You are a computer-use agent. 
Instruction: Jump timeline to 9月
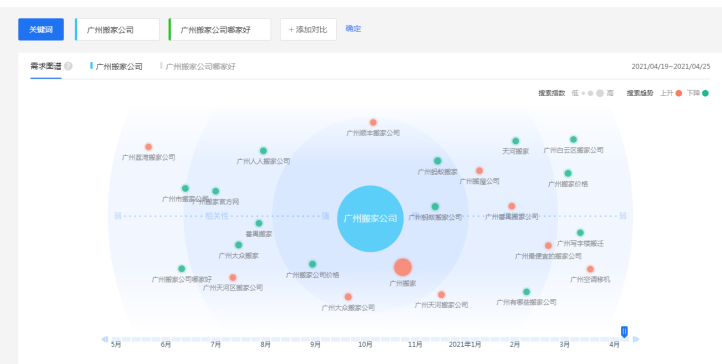click(x=315, y=345)
